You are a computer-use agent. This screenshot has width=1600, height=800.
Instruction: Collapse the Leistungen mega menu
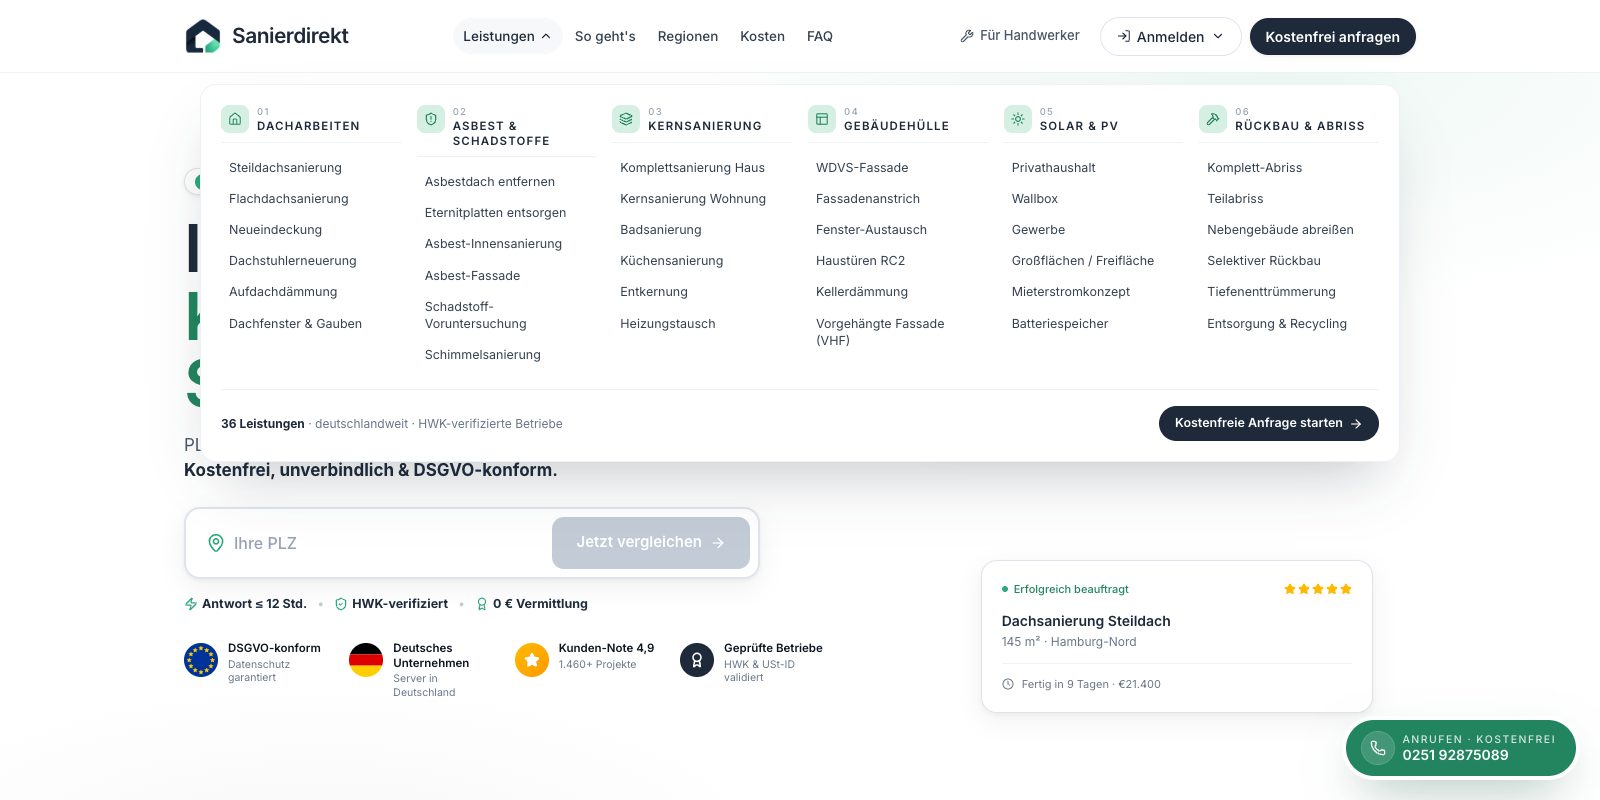point(507,36)
